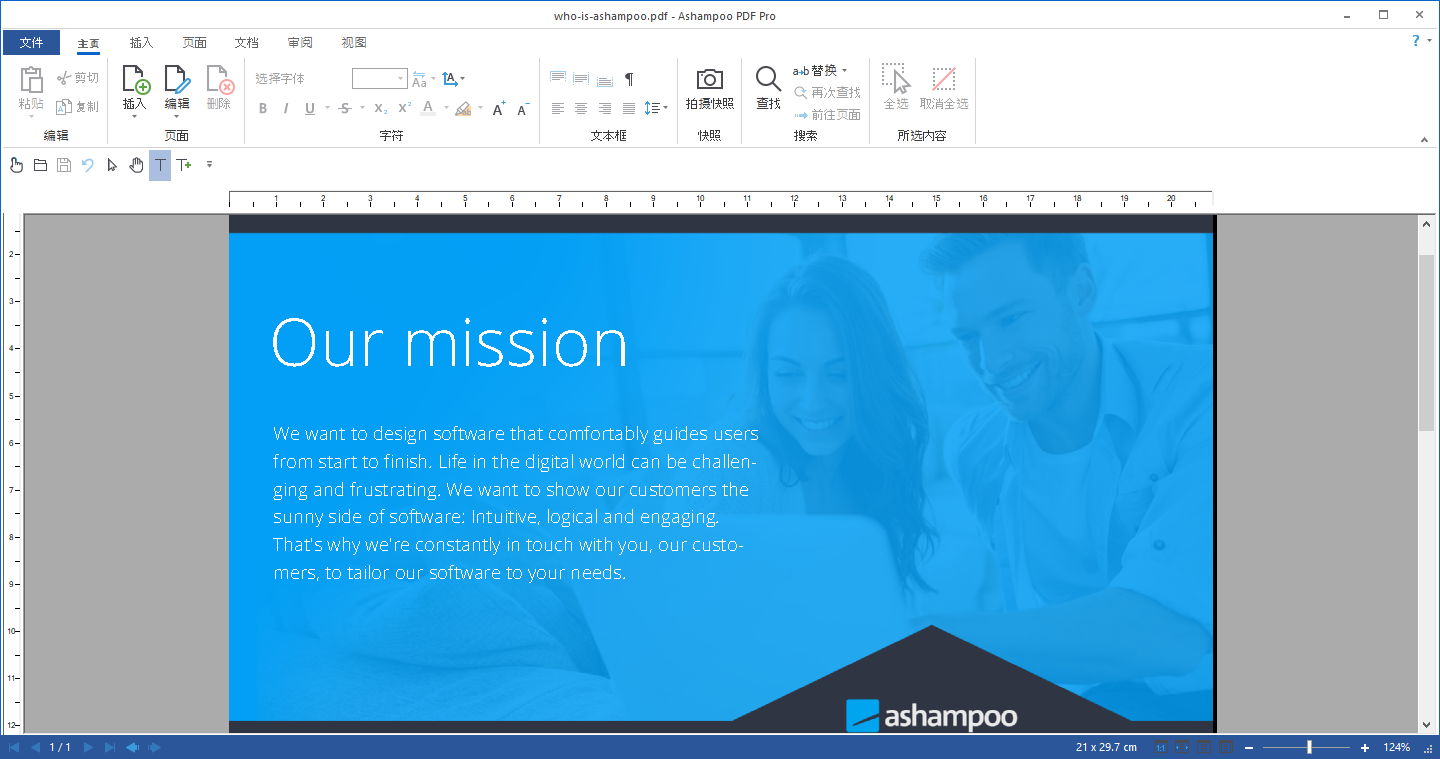Click the vertical scrollbar thumb

(x=1426, y=343)
